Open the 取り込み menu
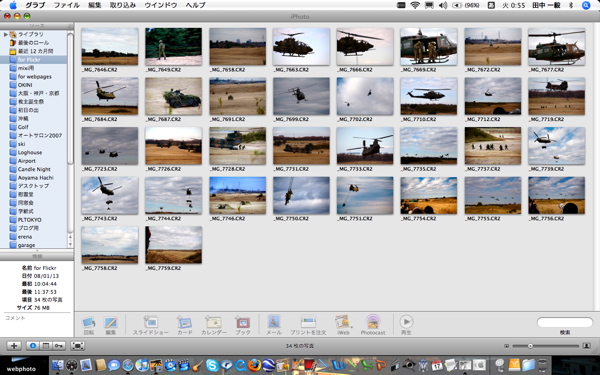Viewport: 600px width, 375px height. [122, 5]
